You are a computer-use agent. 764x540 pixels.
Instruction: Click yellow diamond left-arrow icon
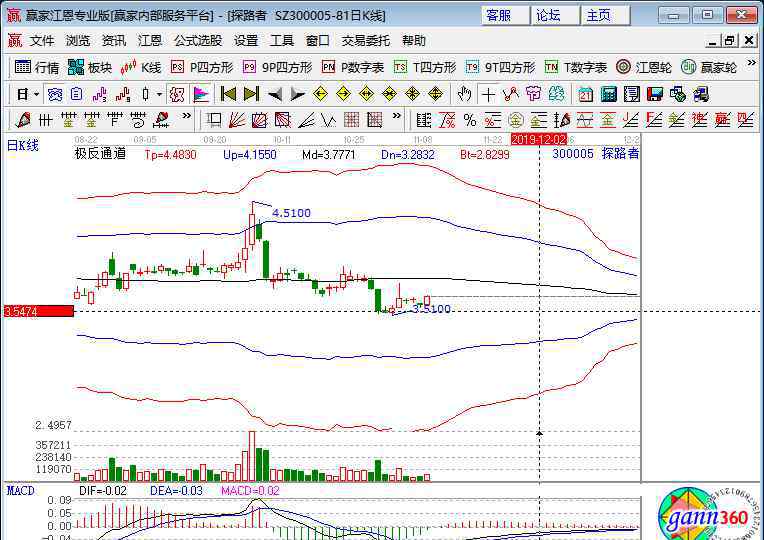[x=320, y=94]
